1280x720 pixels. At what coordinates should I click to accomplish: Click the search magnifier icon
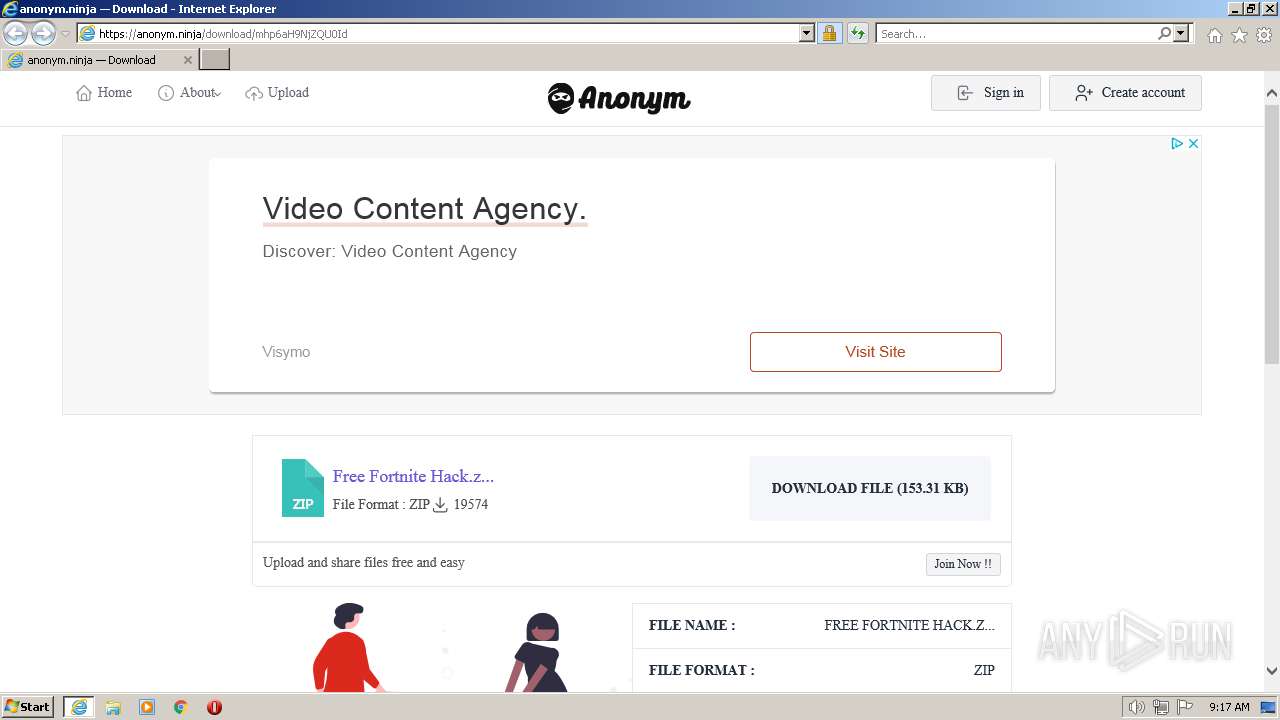[x=1164, y=34]
